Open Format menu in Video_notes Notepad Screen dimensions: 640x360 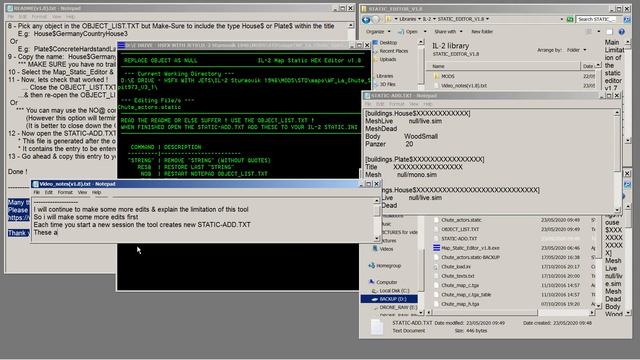click(65, 192)
